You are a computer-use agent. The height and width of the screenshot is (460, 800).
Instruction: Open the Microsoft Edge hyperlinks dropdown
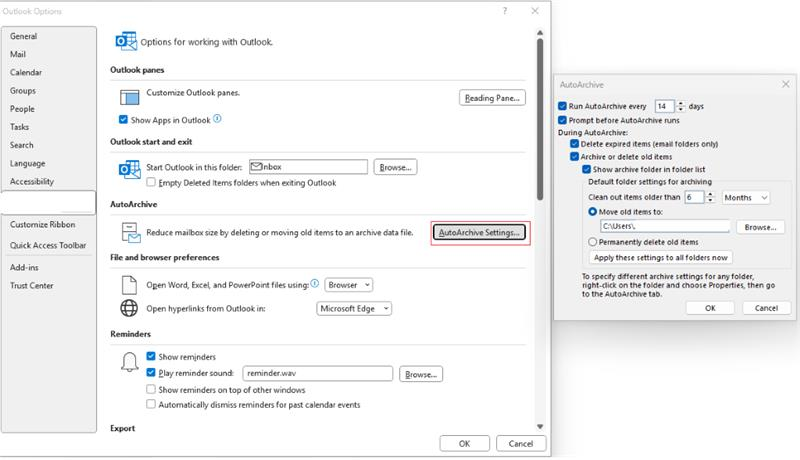click(x=354, y=309)
